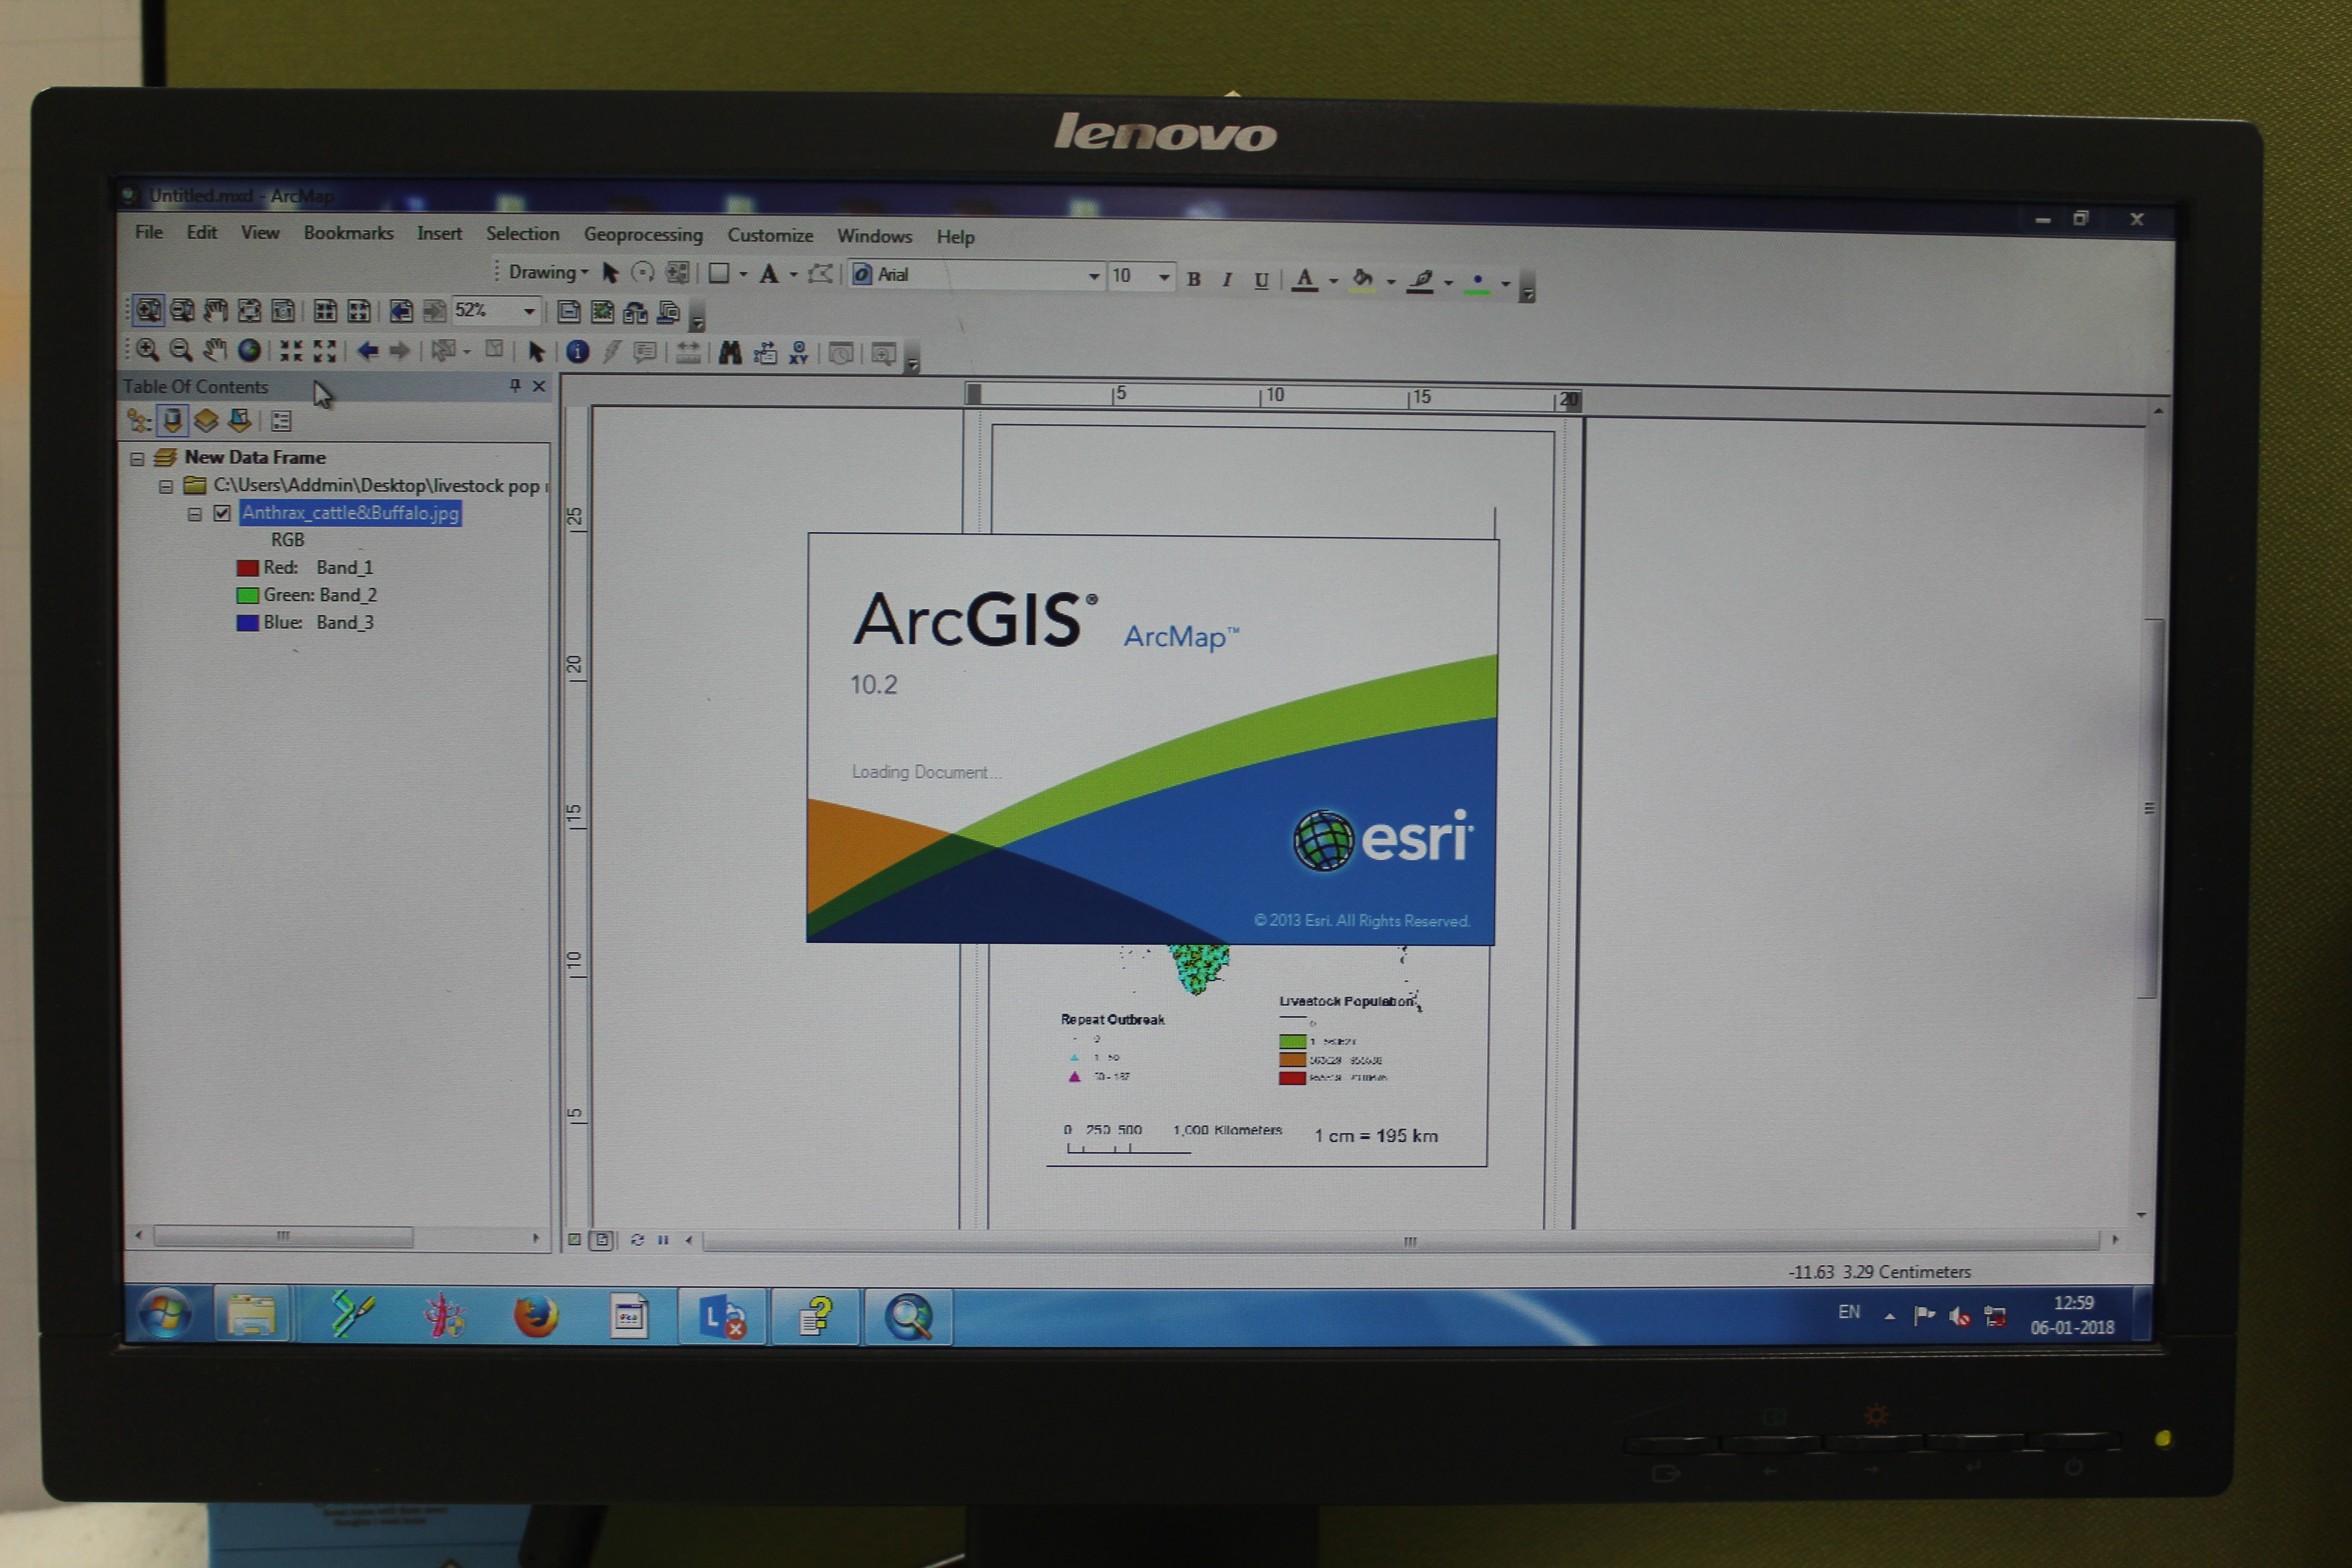
Task: Click the EN language indicator
Action: [1848, 1312]
